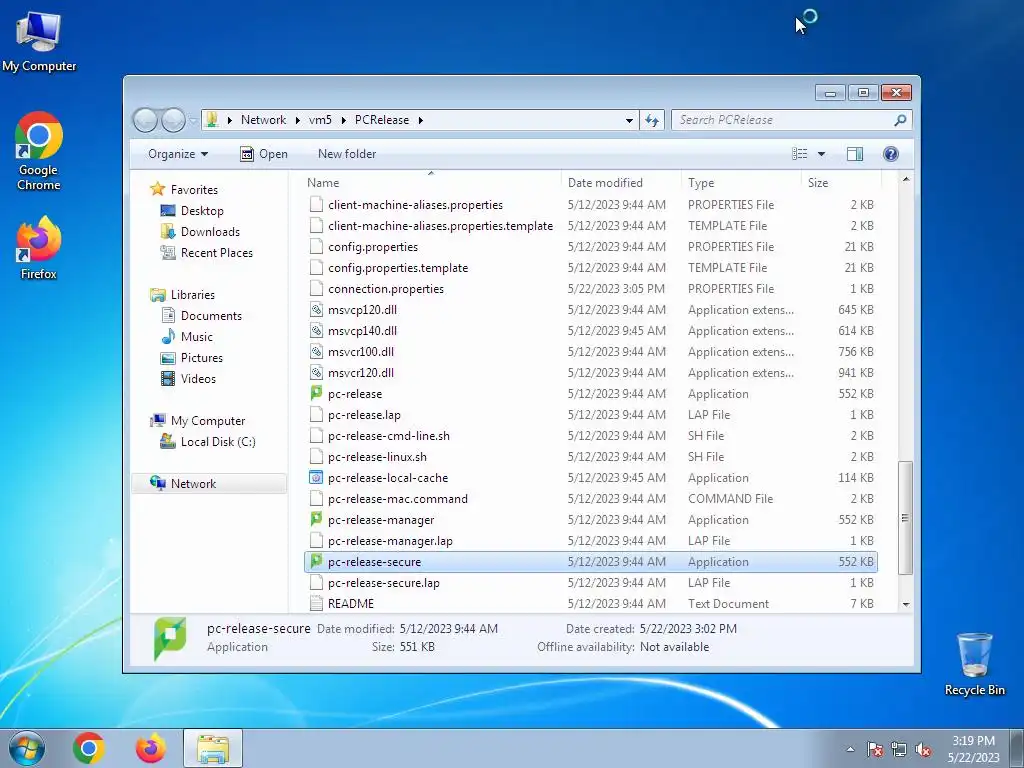The width and height of the screenshot is (1024, 768).
Task: Click the network status tray icon
Action: pos(899,750)
